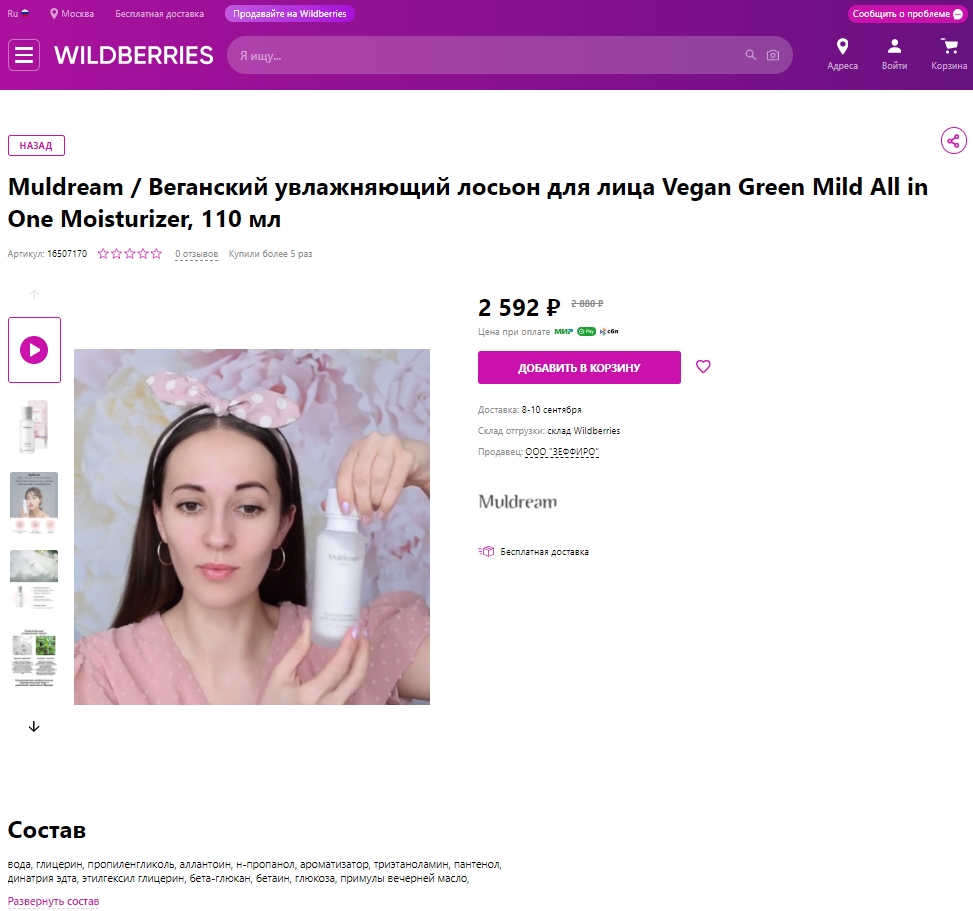Open search by photo camera icon
This screenshot has height=911, width=973.
[x=773, y=55]
